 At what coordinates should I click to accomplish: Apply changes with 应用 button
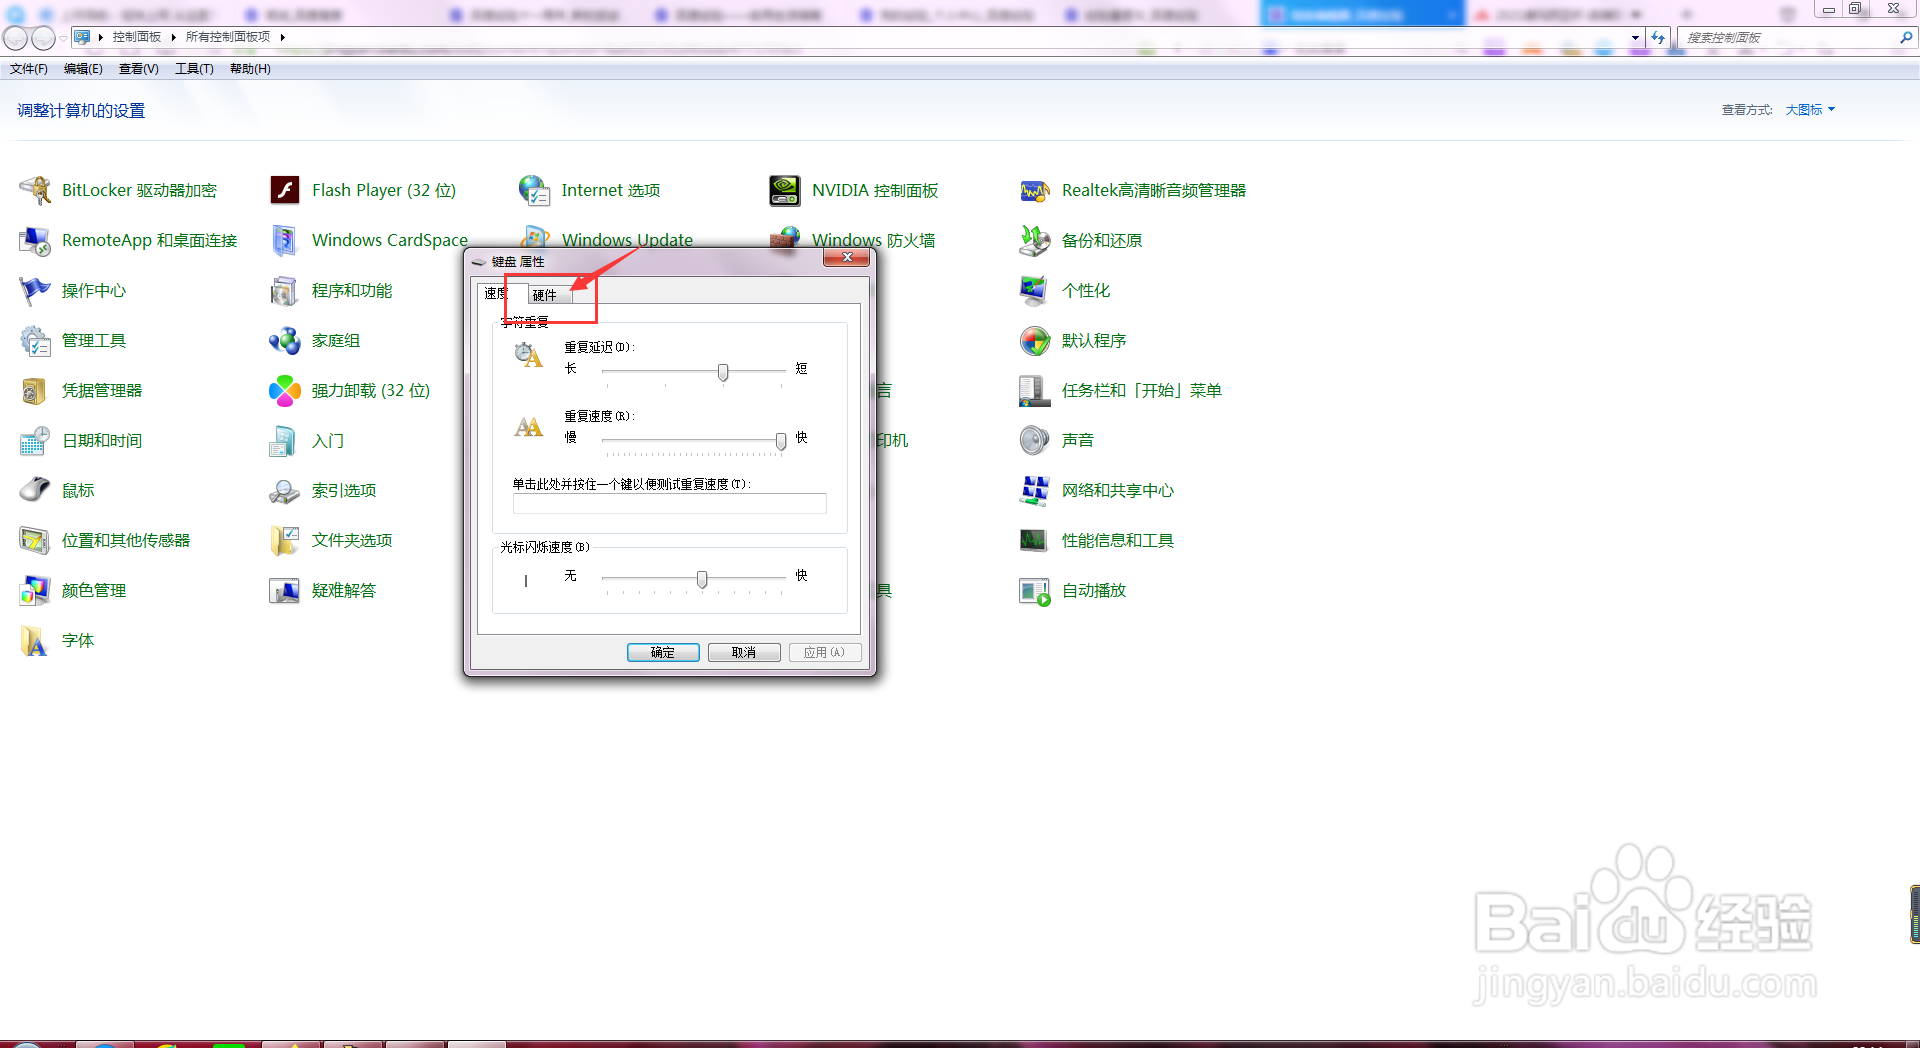tap(824, 652)
